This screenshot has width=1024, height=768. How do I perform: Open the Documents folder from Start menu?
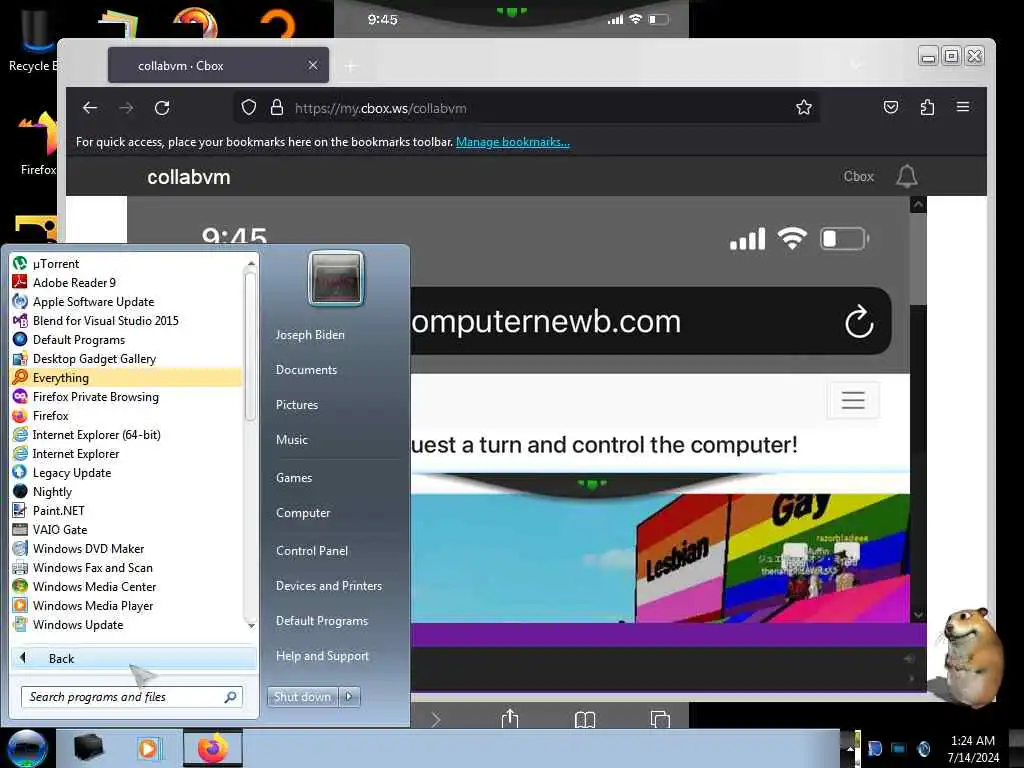point(306,370)
